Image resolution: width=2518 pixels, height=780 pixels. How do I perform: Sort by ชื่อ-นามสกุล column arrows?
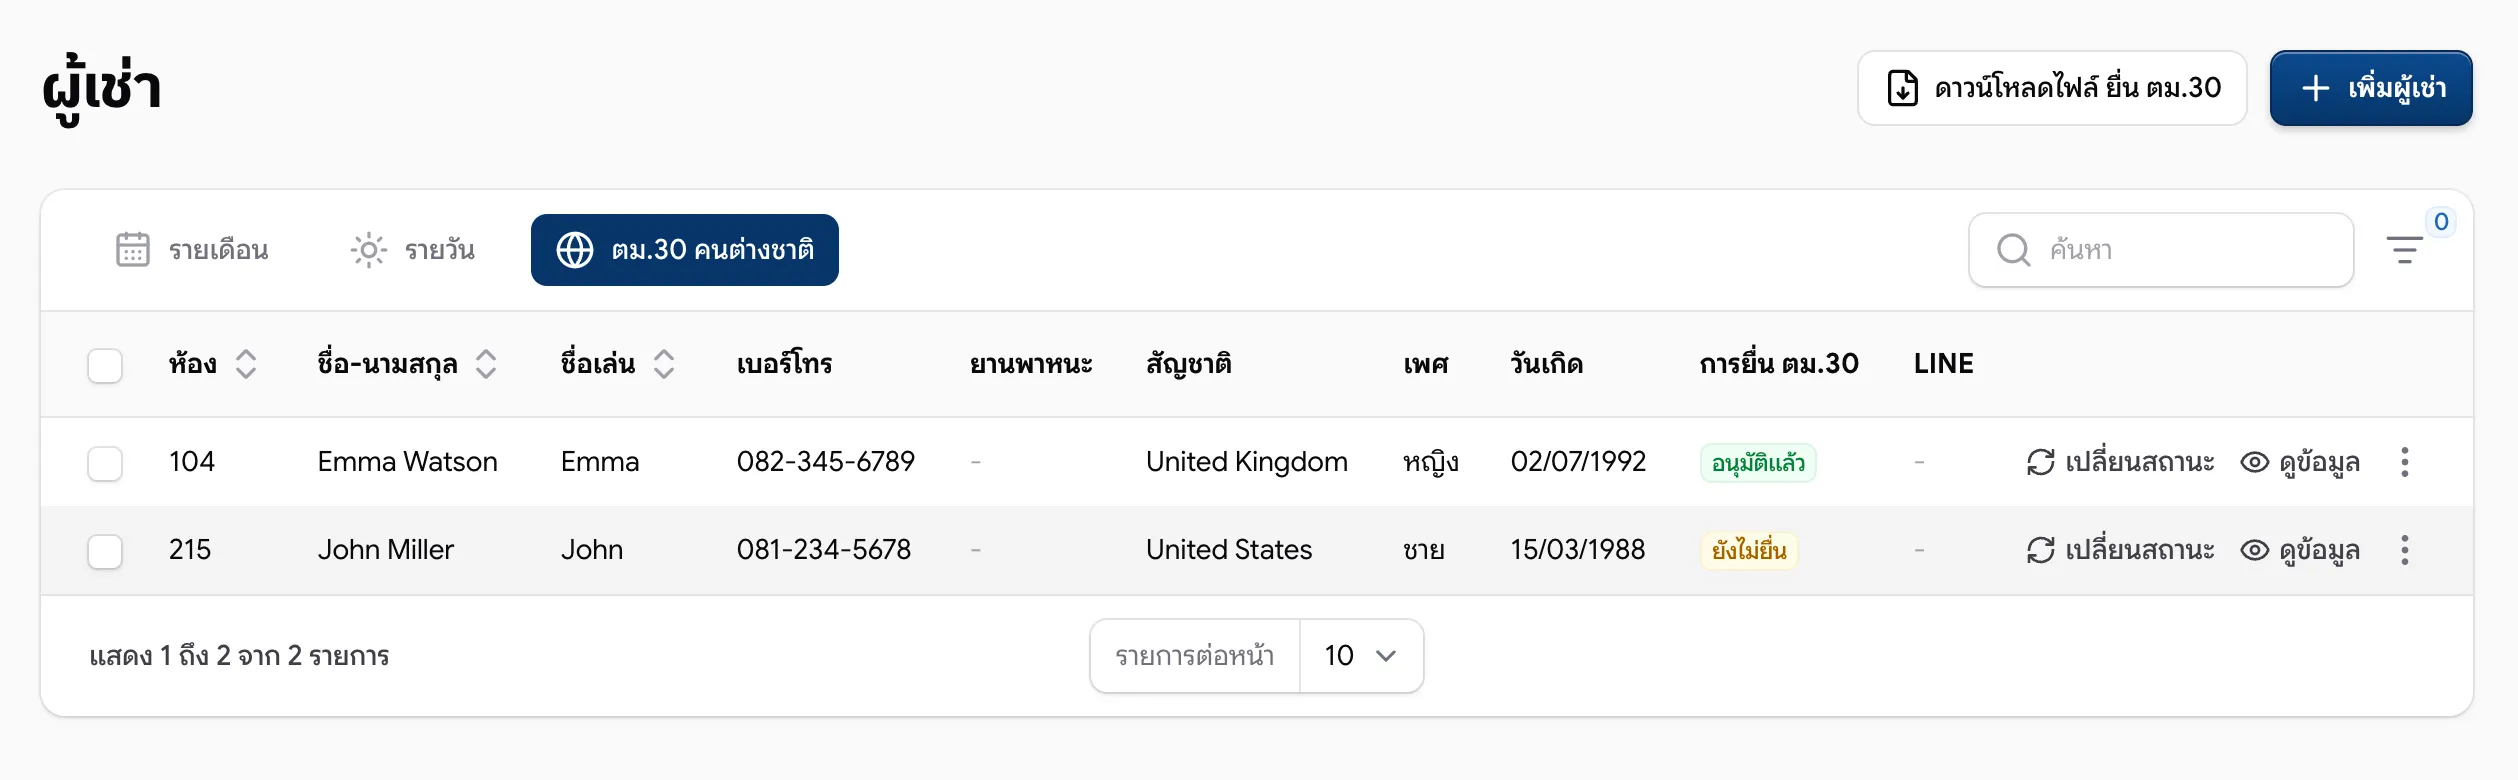click(x=486, y=364)
